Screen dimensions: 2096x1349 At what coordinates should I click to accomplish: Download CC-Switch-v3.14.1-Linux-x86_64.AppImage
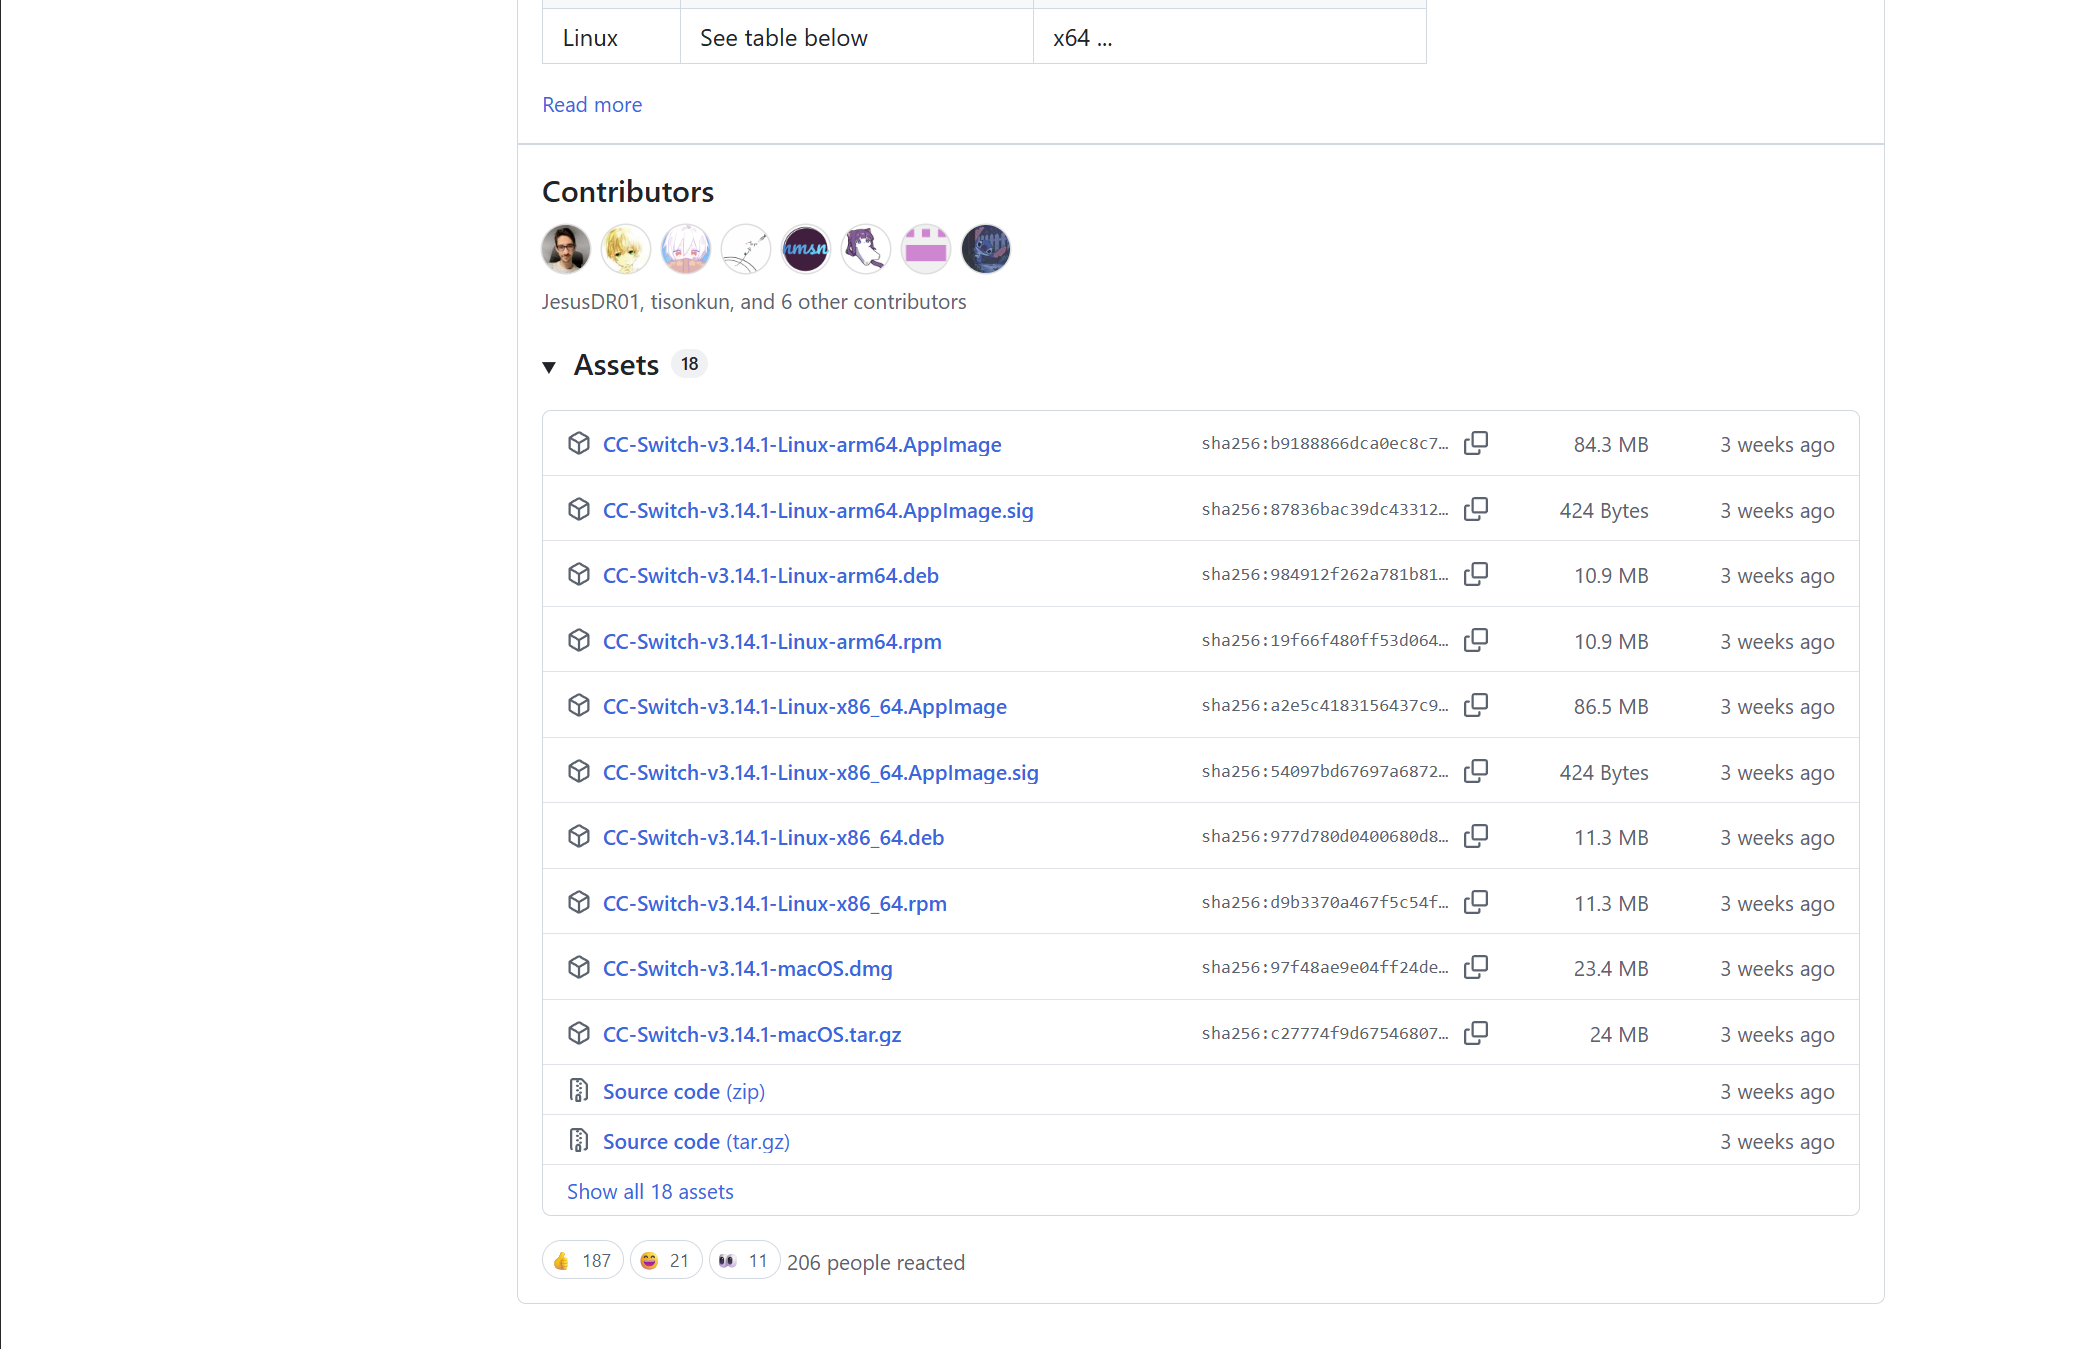pyautogui.click(x=805, y=706)
